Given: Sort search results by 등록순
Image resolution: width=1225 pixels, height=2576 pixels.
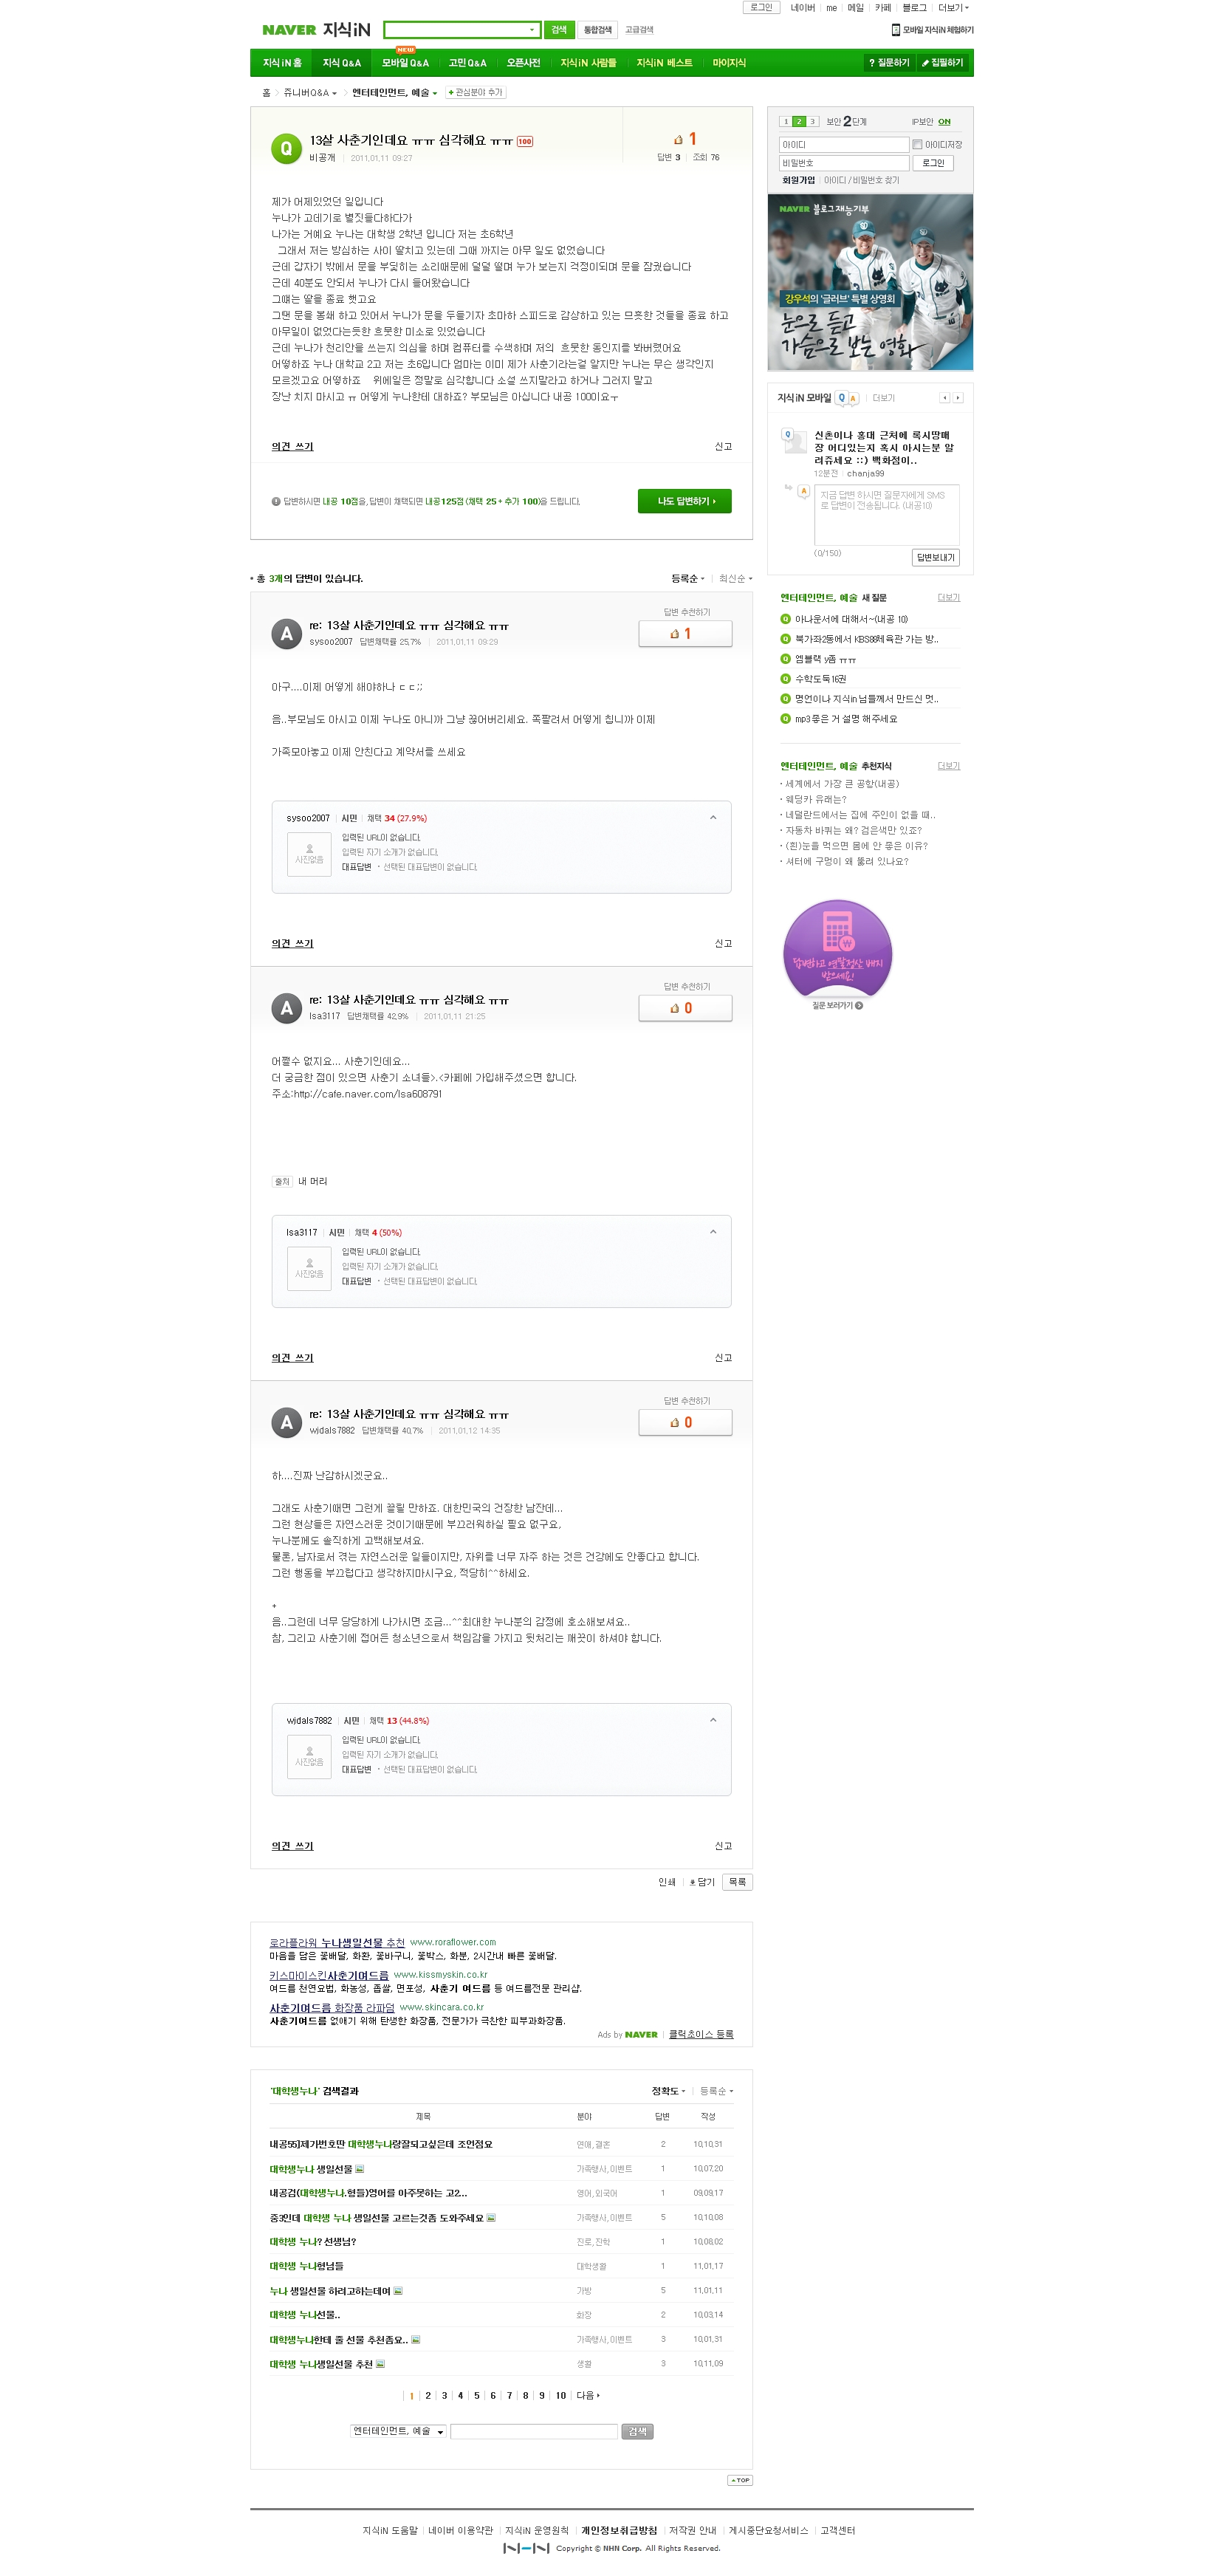Looking at the screenshot, I should click(716, 2091).
